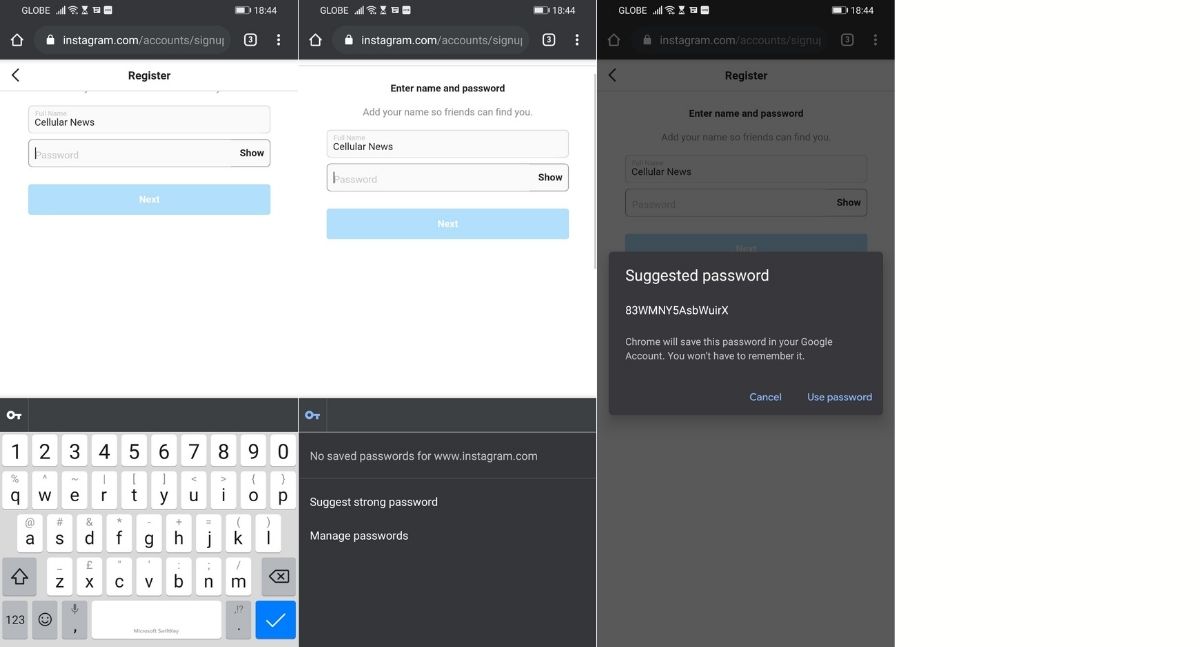Viewport: 1200px width, 647px height.
Task: Click the Next button in first screen
Action: pyautogui.click(x=149, y=199)
